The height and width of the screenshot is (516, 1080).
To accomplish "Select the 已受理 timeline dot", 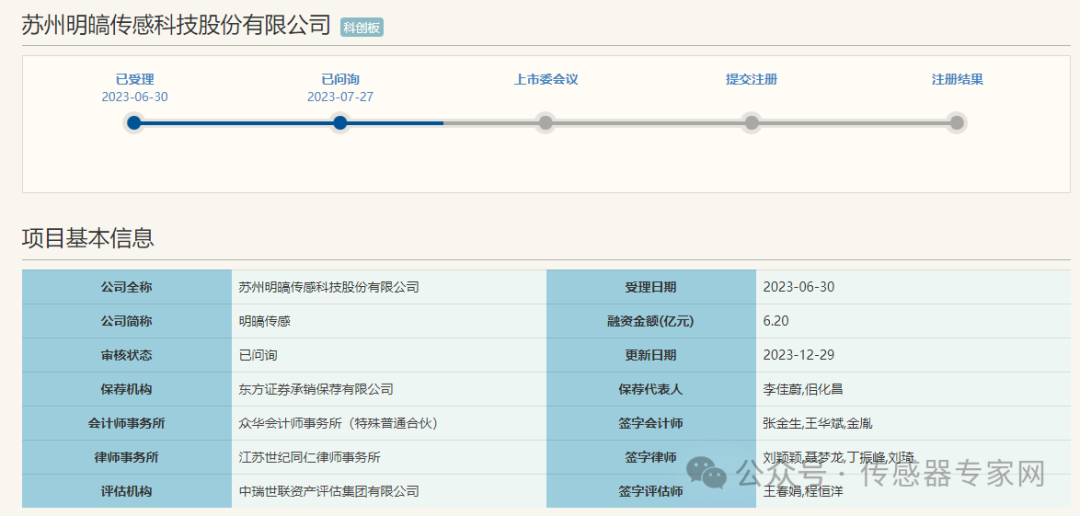I will (x=134, y=123).
